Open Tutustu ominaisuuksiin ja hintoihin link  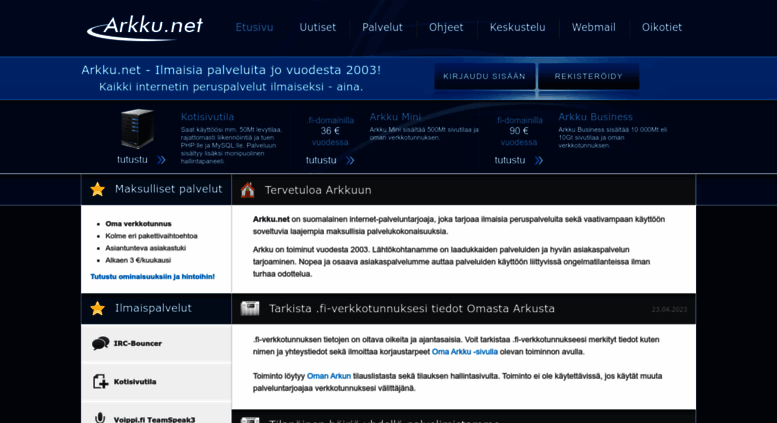[153, 276]
